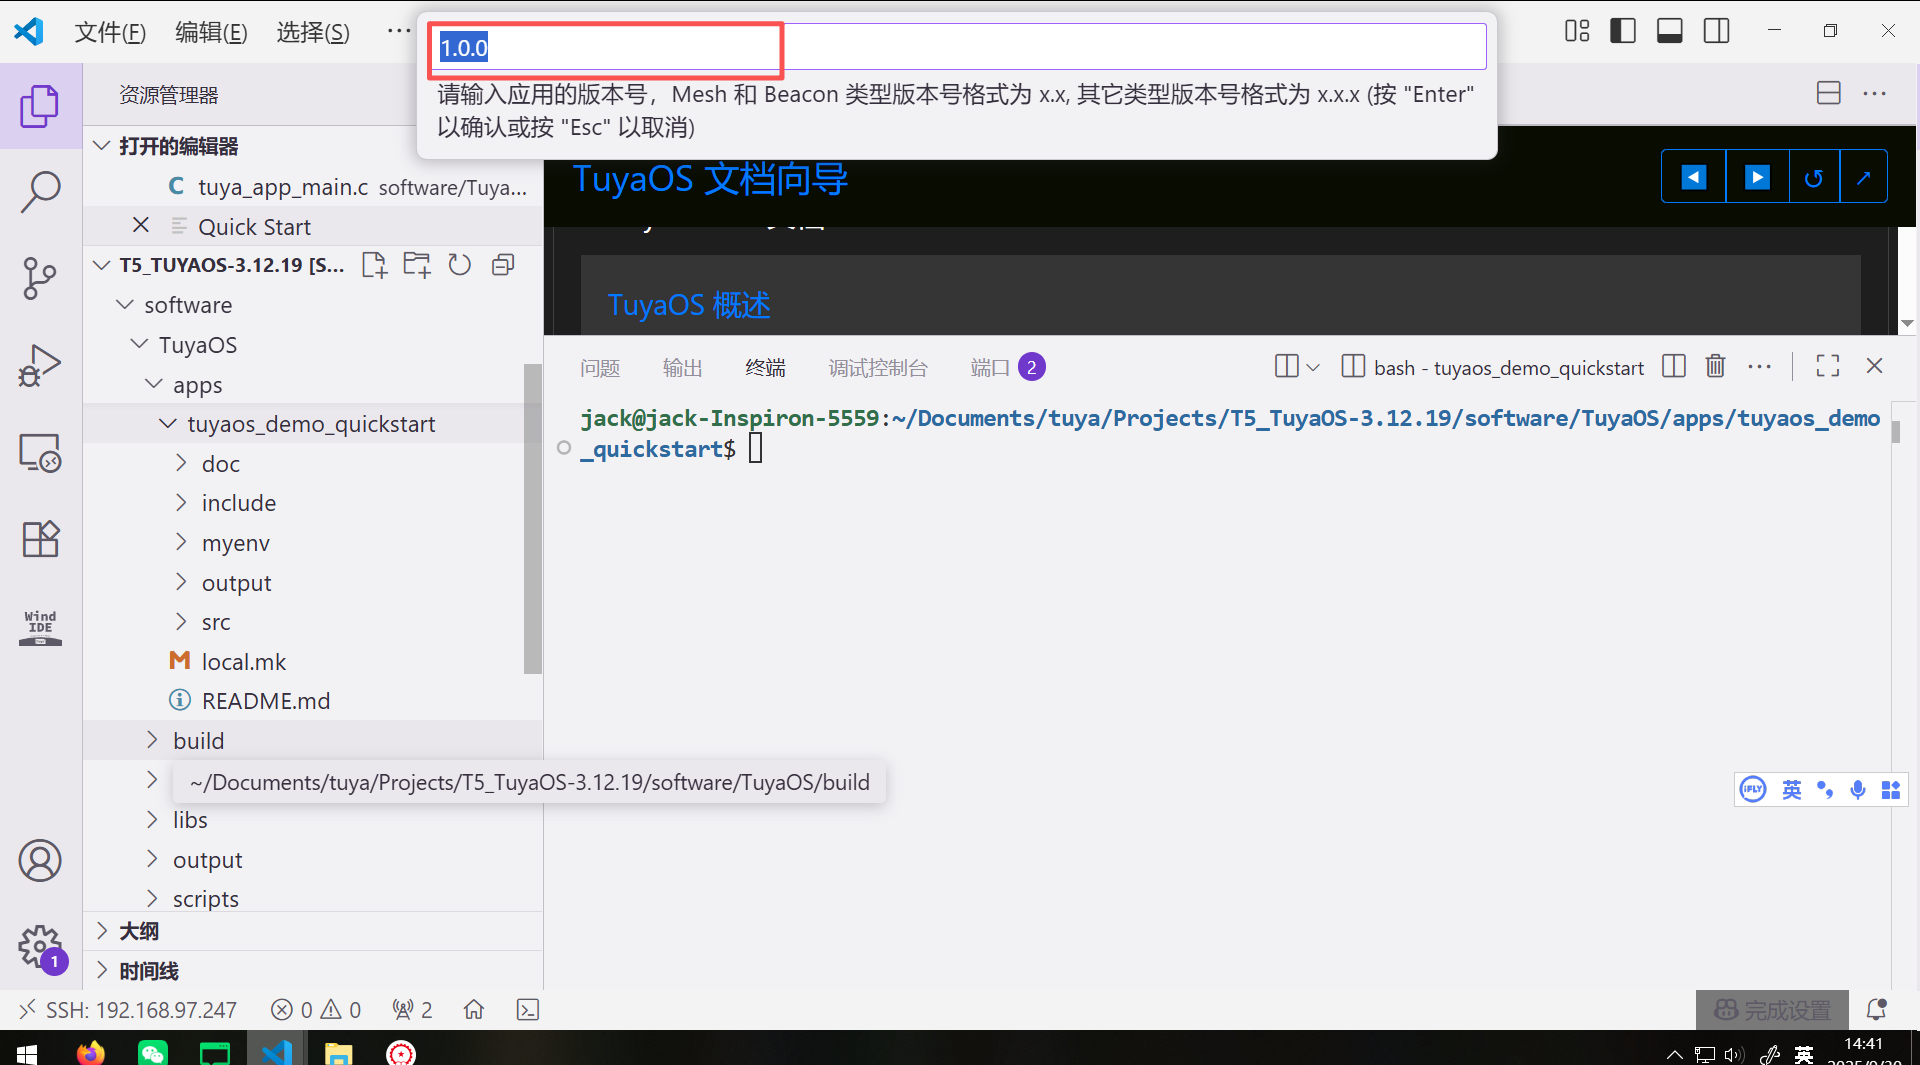Customize layout icon in title bar
The width and height of the screenshot is (1920, 1065).
(1577, 31)
